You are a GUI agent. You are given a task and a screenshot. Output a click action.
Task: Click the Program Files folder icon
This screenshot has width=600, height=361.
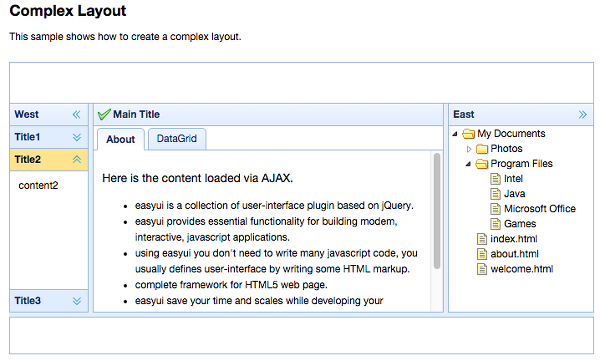(482, 164)
